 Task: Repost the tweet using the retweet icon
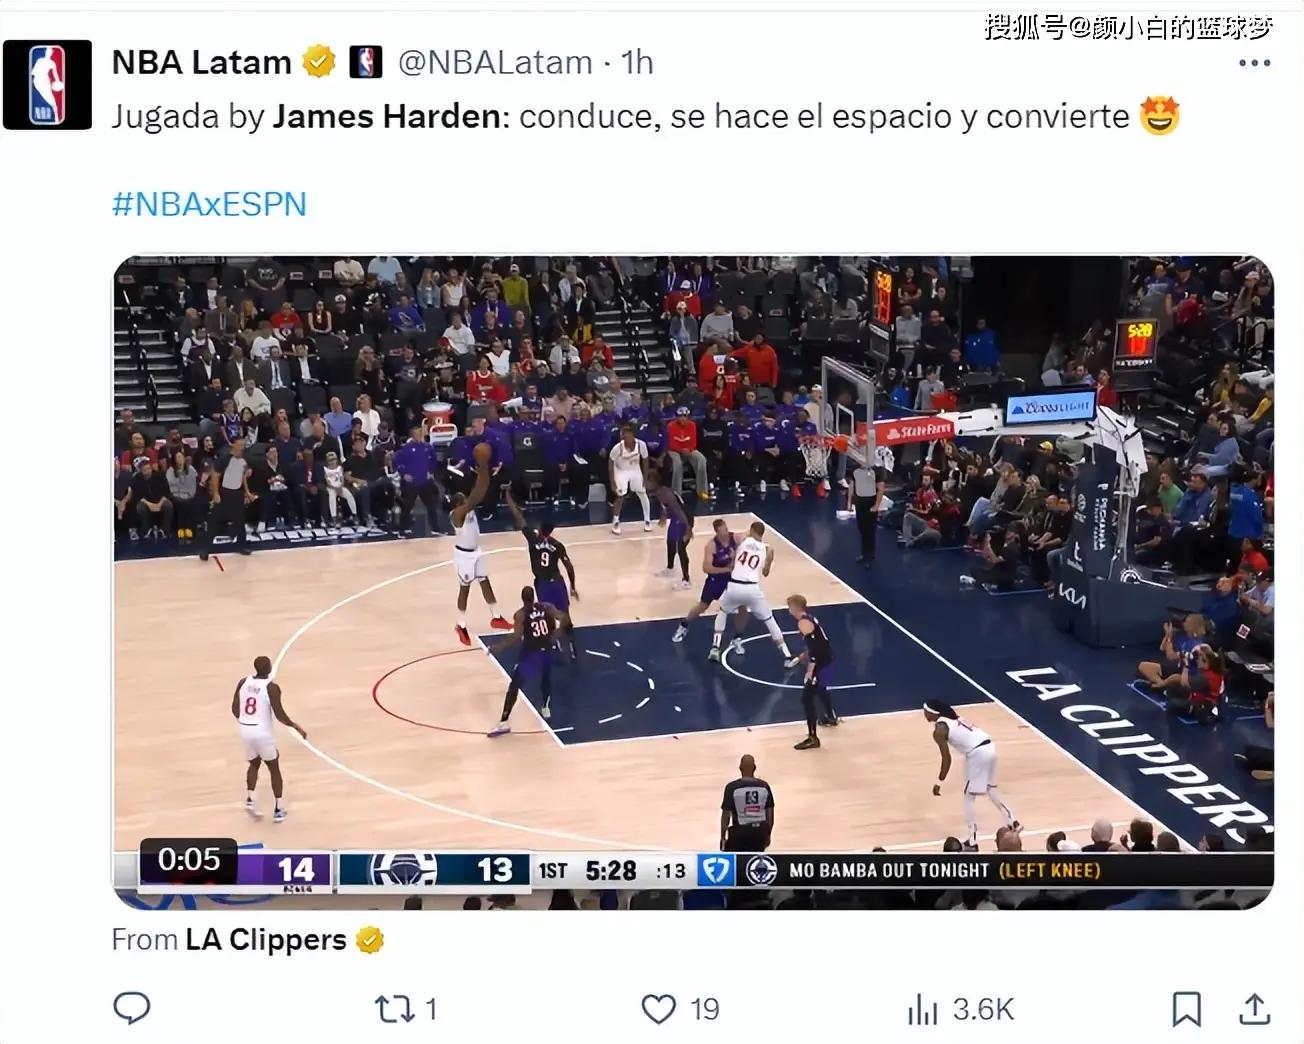click(393, 1009)
